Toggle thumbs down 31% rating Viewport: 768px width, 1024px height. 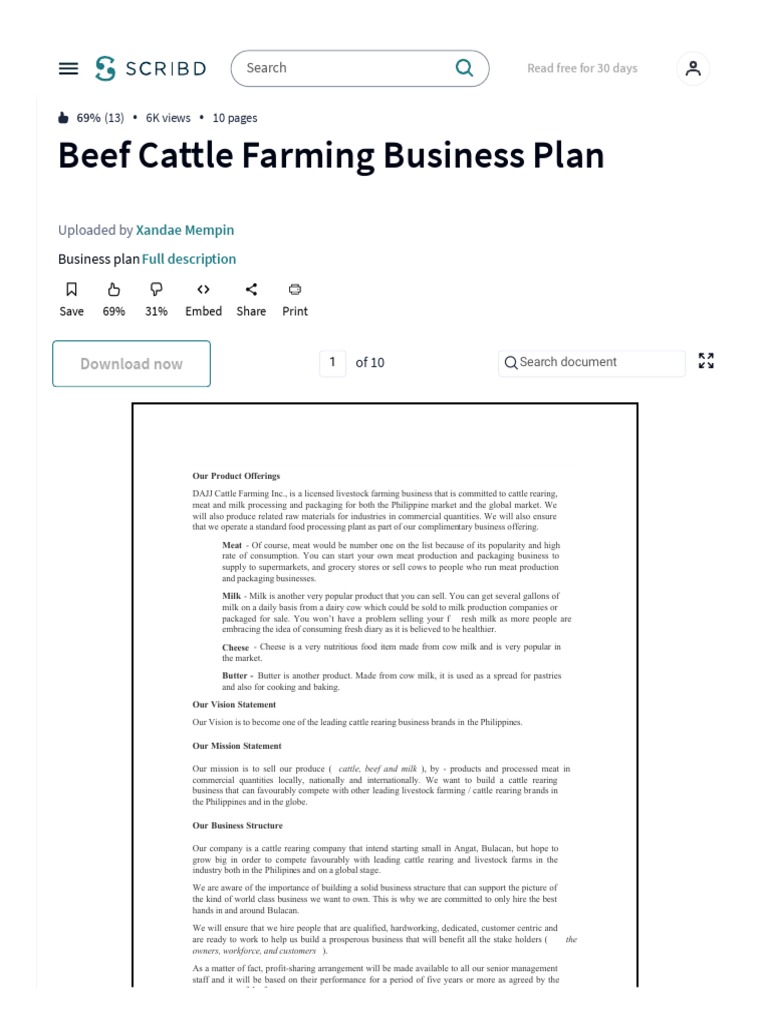coord(156,290)
